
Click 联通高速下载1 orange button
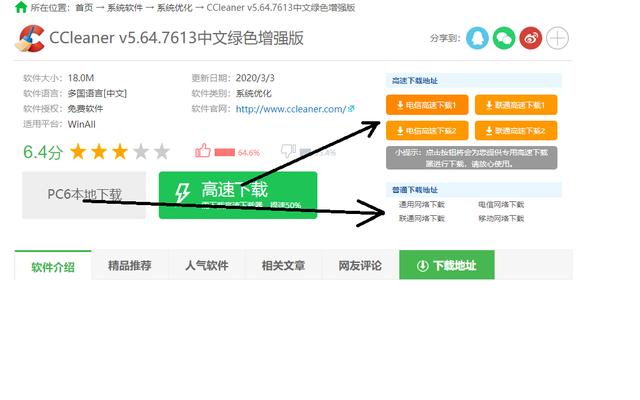pos(516,105)
